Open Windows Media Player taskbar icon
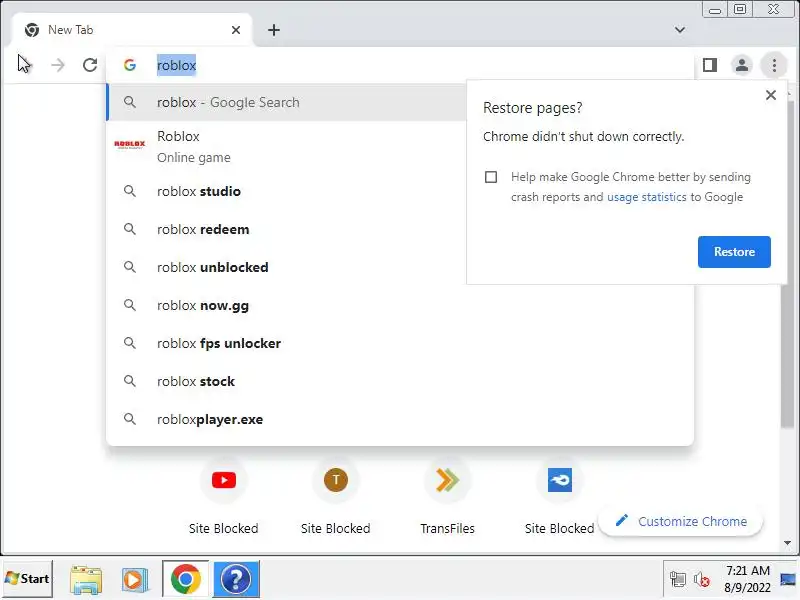Screen dimensions: 800x600 tap(135, 579)
